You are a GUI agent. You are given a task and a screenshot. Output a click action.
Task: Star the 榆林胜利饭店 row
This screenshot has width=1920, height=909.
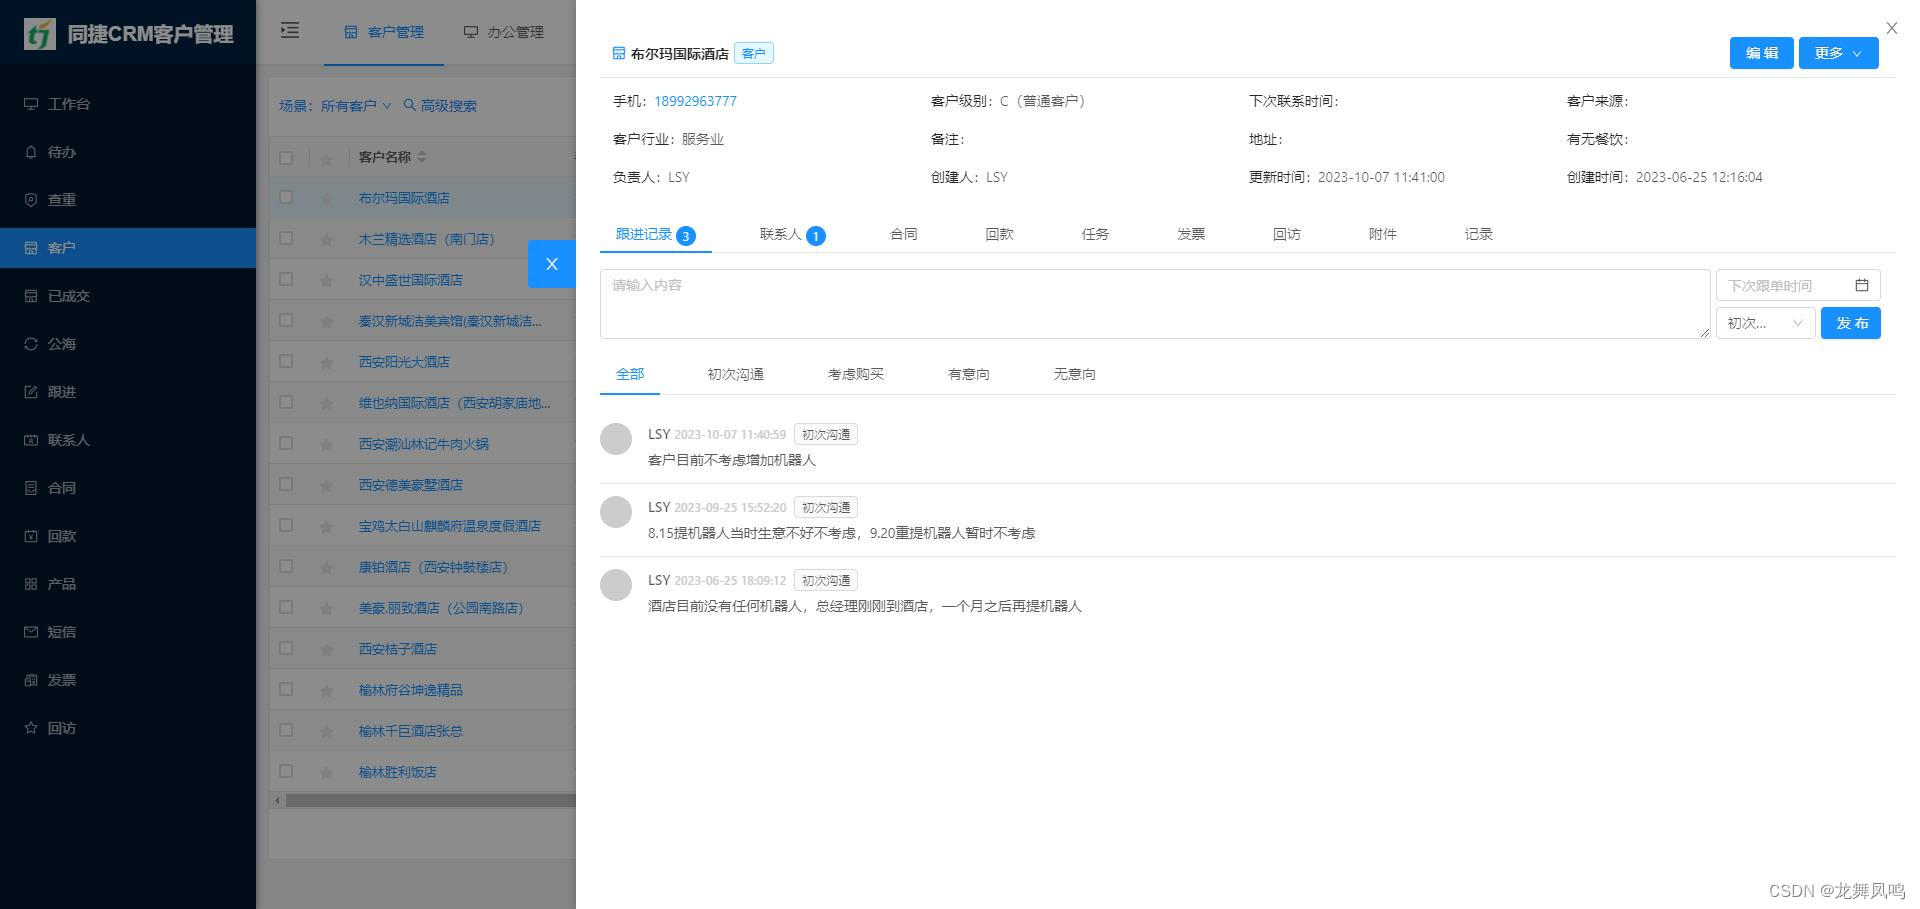pyautogui.click(x=326, y=772)
